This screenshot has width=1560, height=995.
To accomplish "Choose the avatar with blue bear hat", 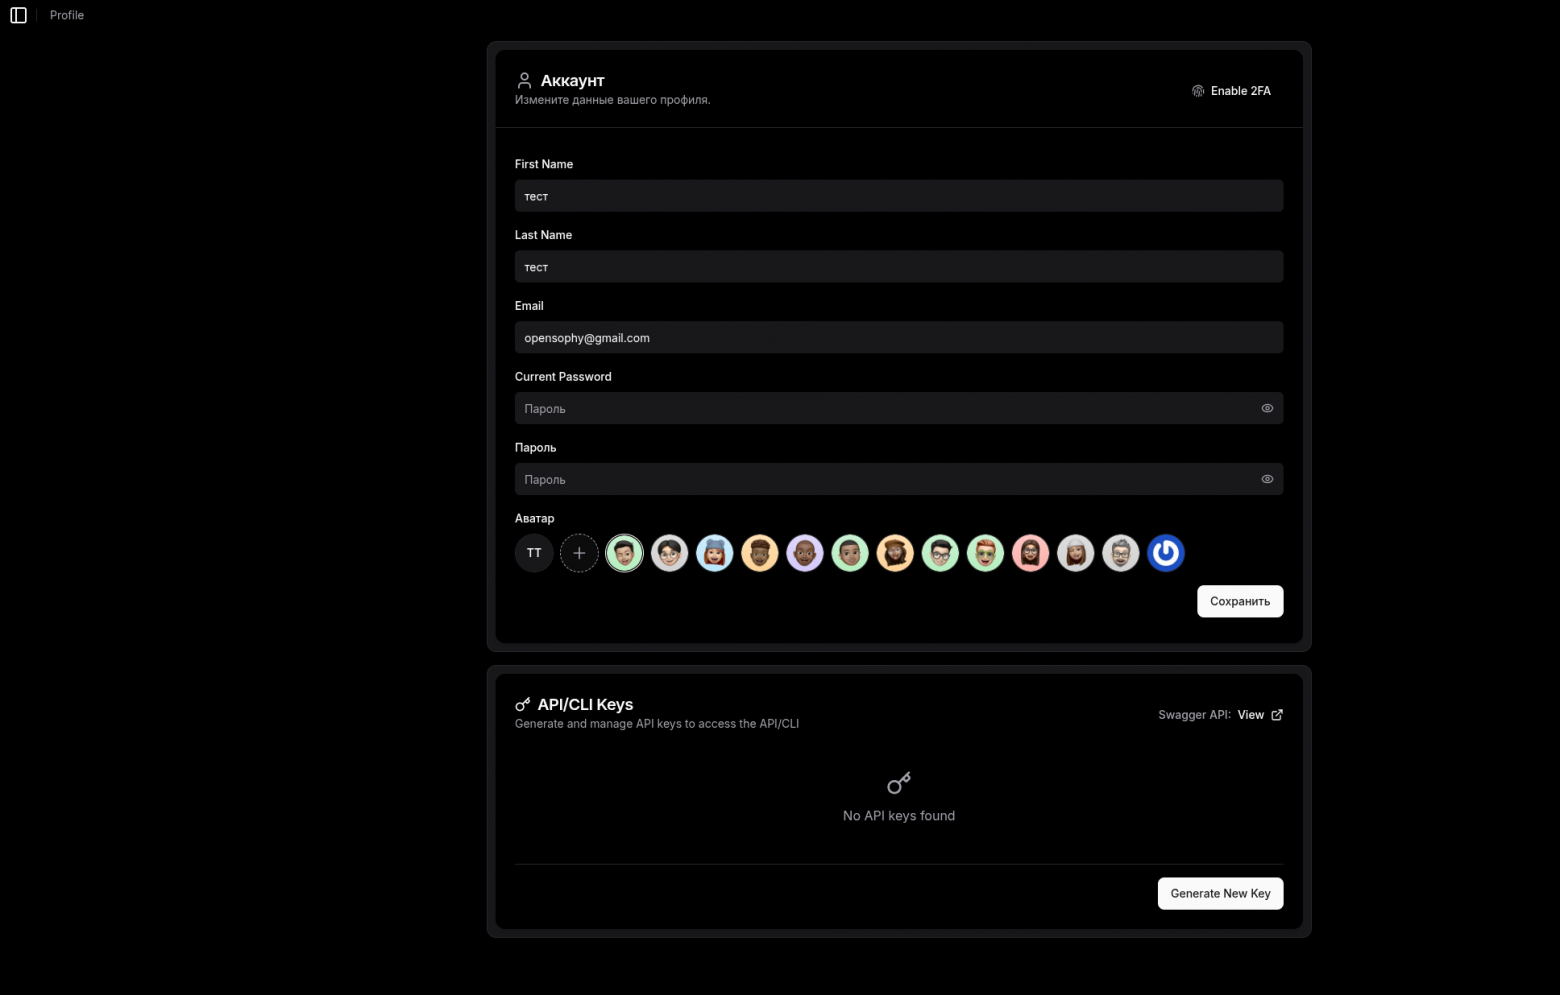I will click(714, 553).
